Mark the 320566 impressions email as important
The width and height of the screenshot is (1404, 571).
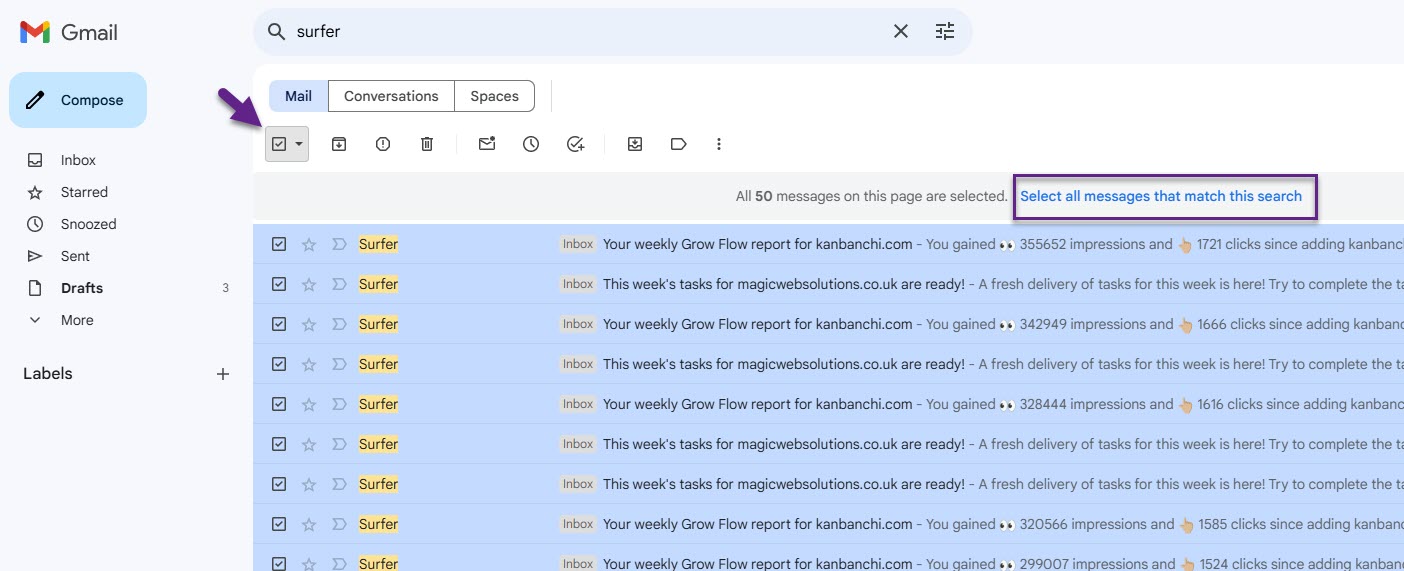tap(338, 524)
